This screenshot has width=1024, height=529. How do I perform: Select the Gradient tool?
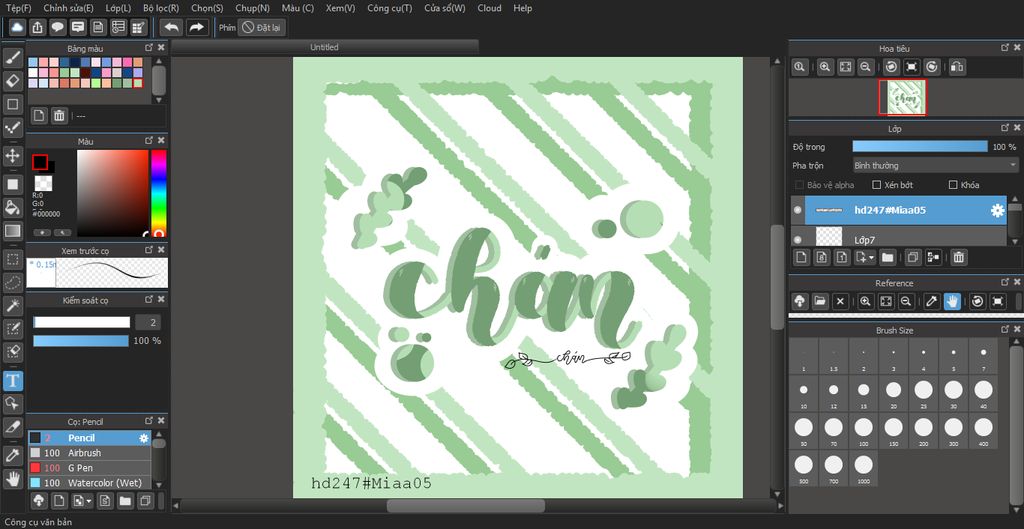pyautogui.click(x=12, y=231)
